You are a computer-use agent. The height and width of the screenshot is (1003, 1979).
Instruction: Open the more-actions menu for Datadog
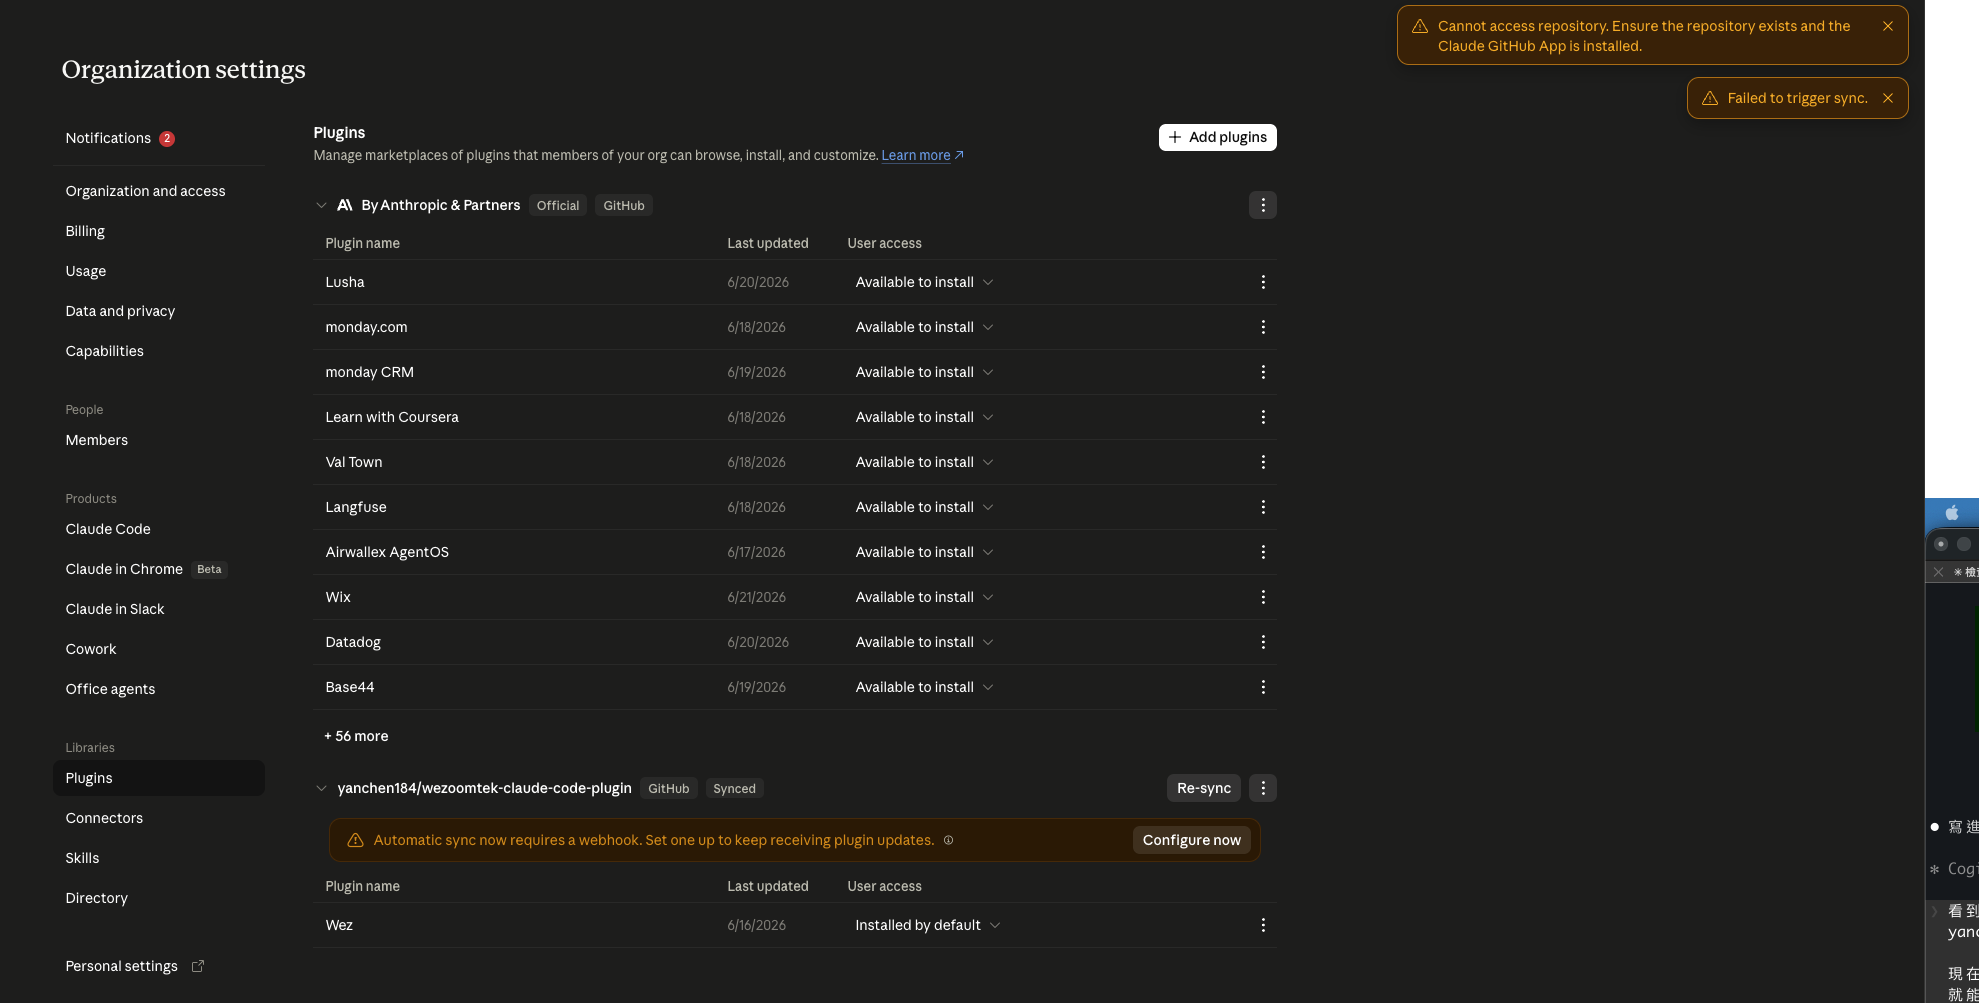tap(1263, 642)
